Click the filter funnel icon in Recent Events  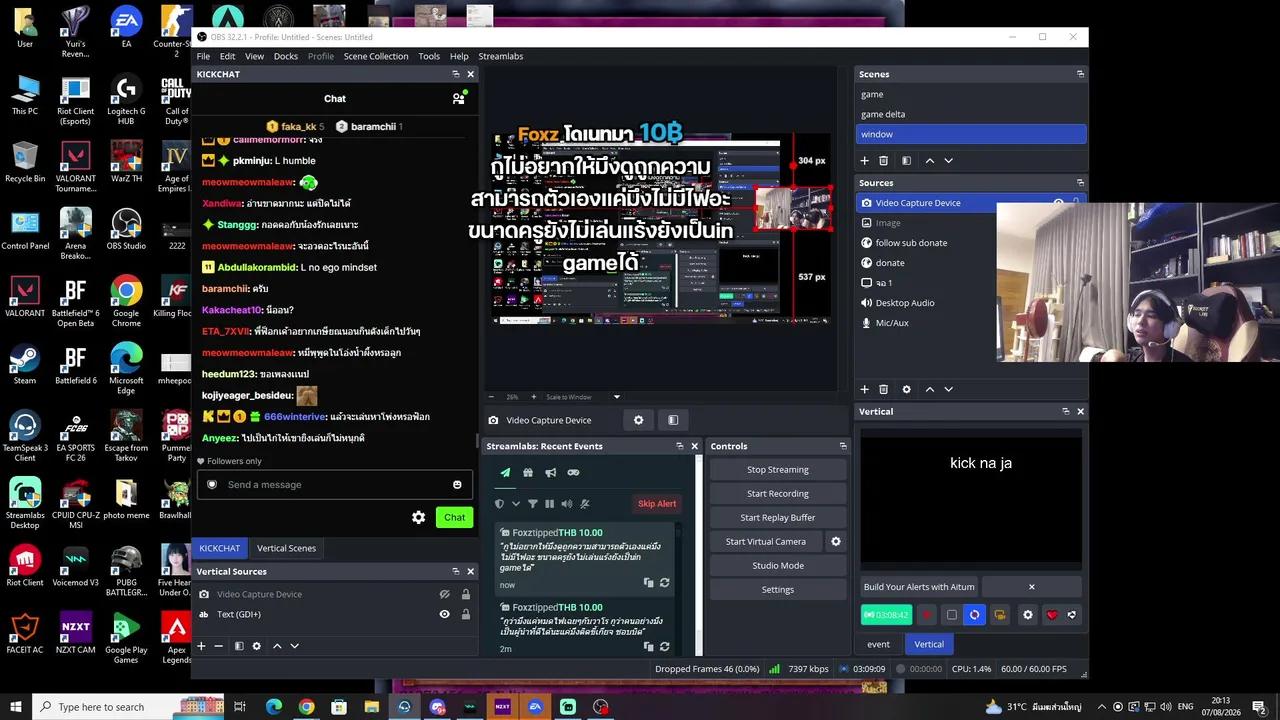[533, 504]
